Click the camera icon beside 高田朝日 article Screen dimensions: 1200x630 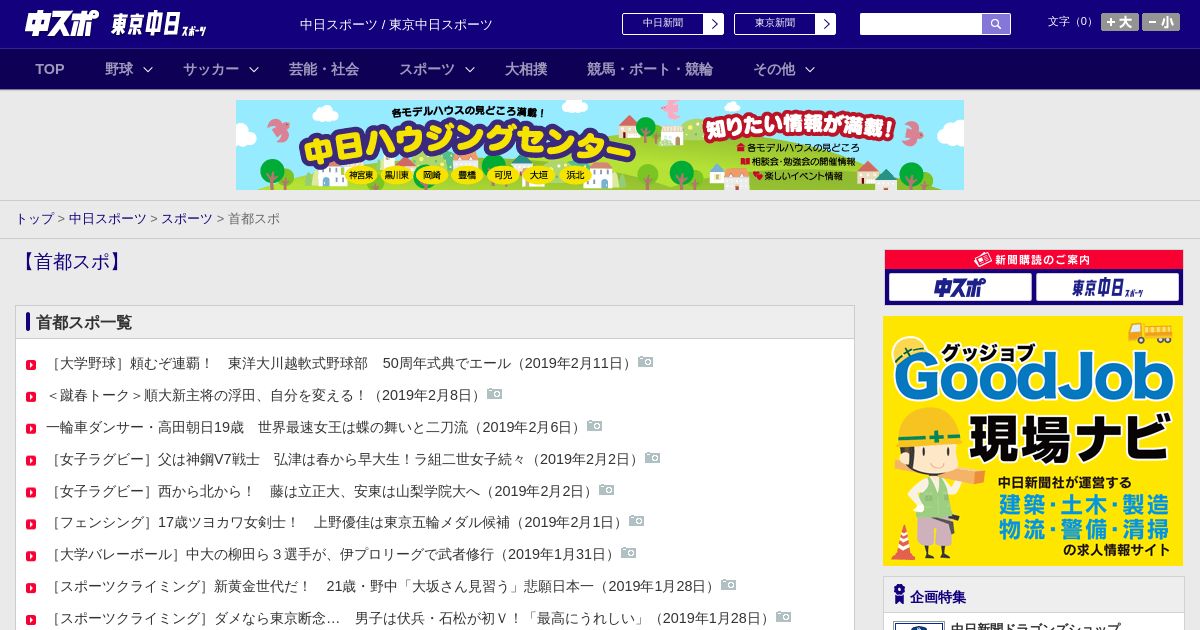pos(595,426)
